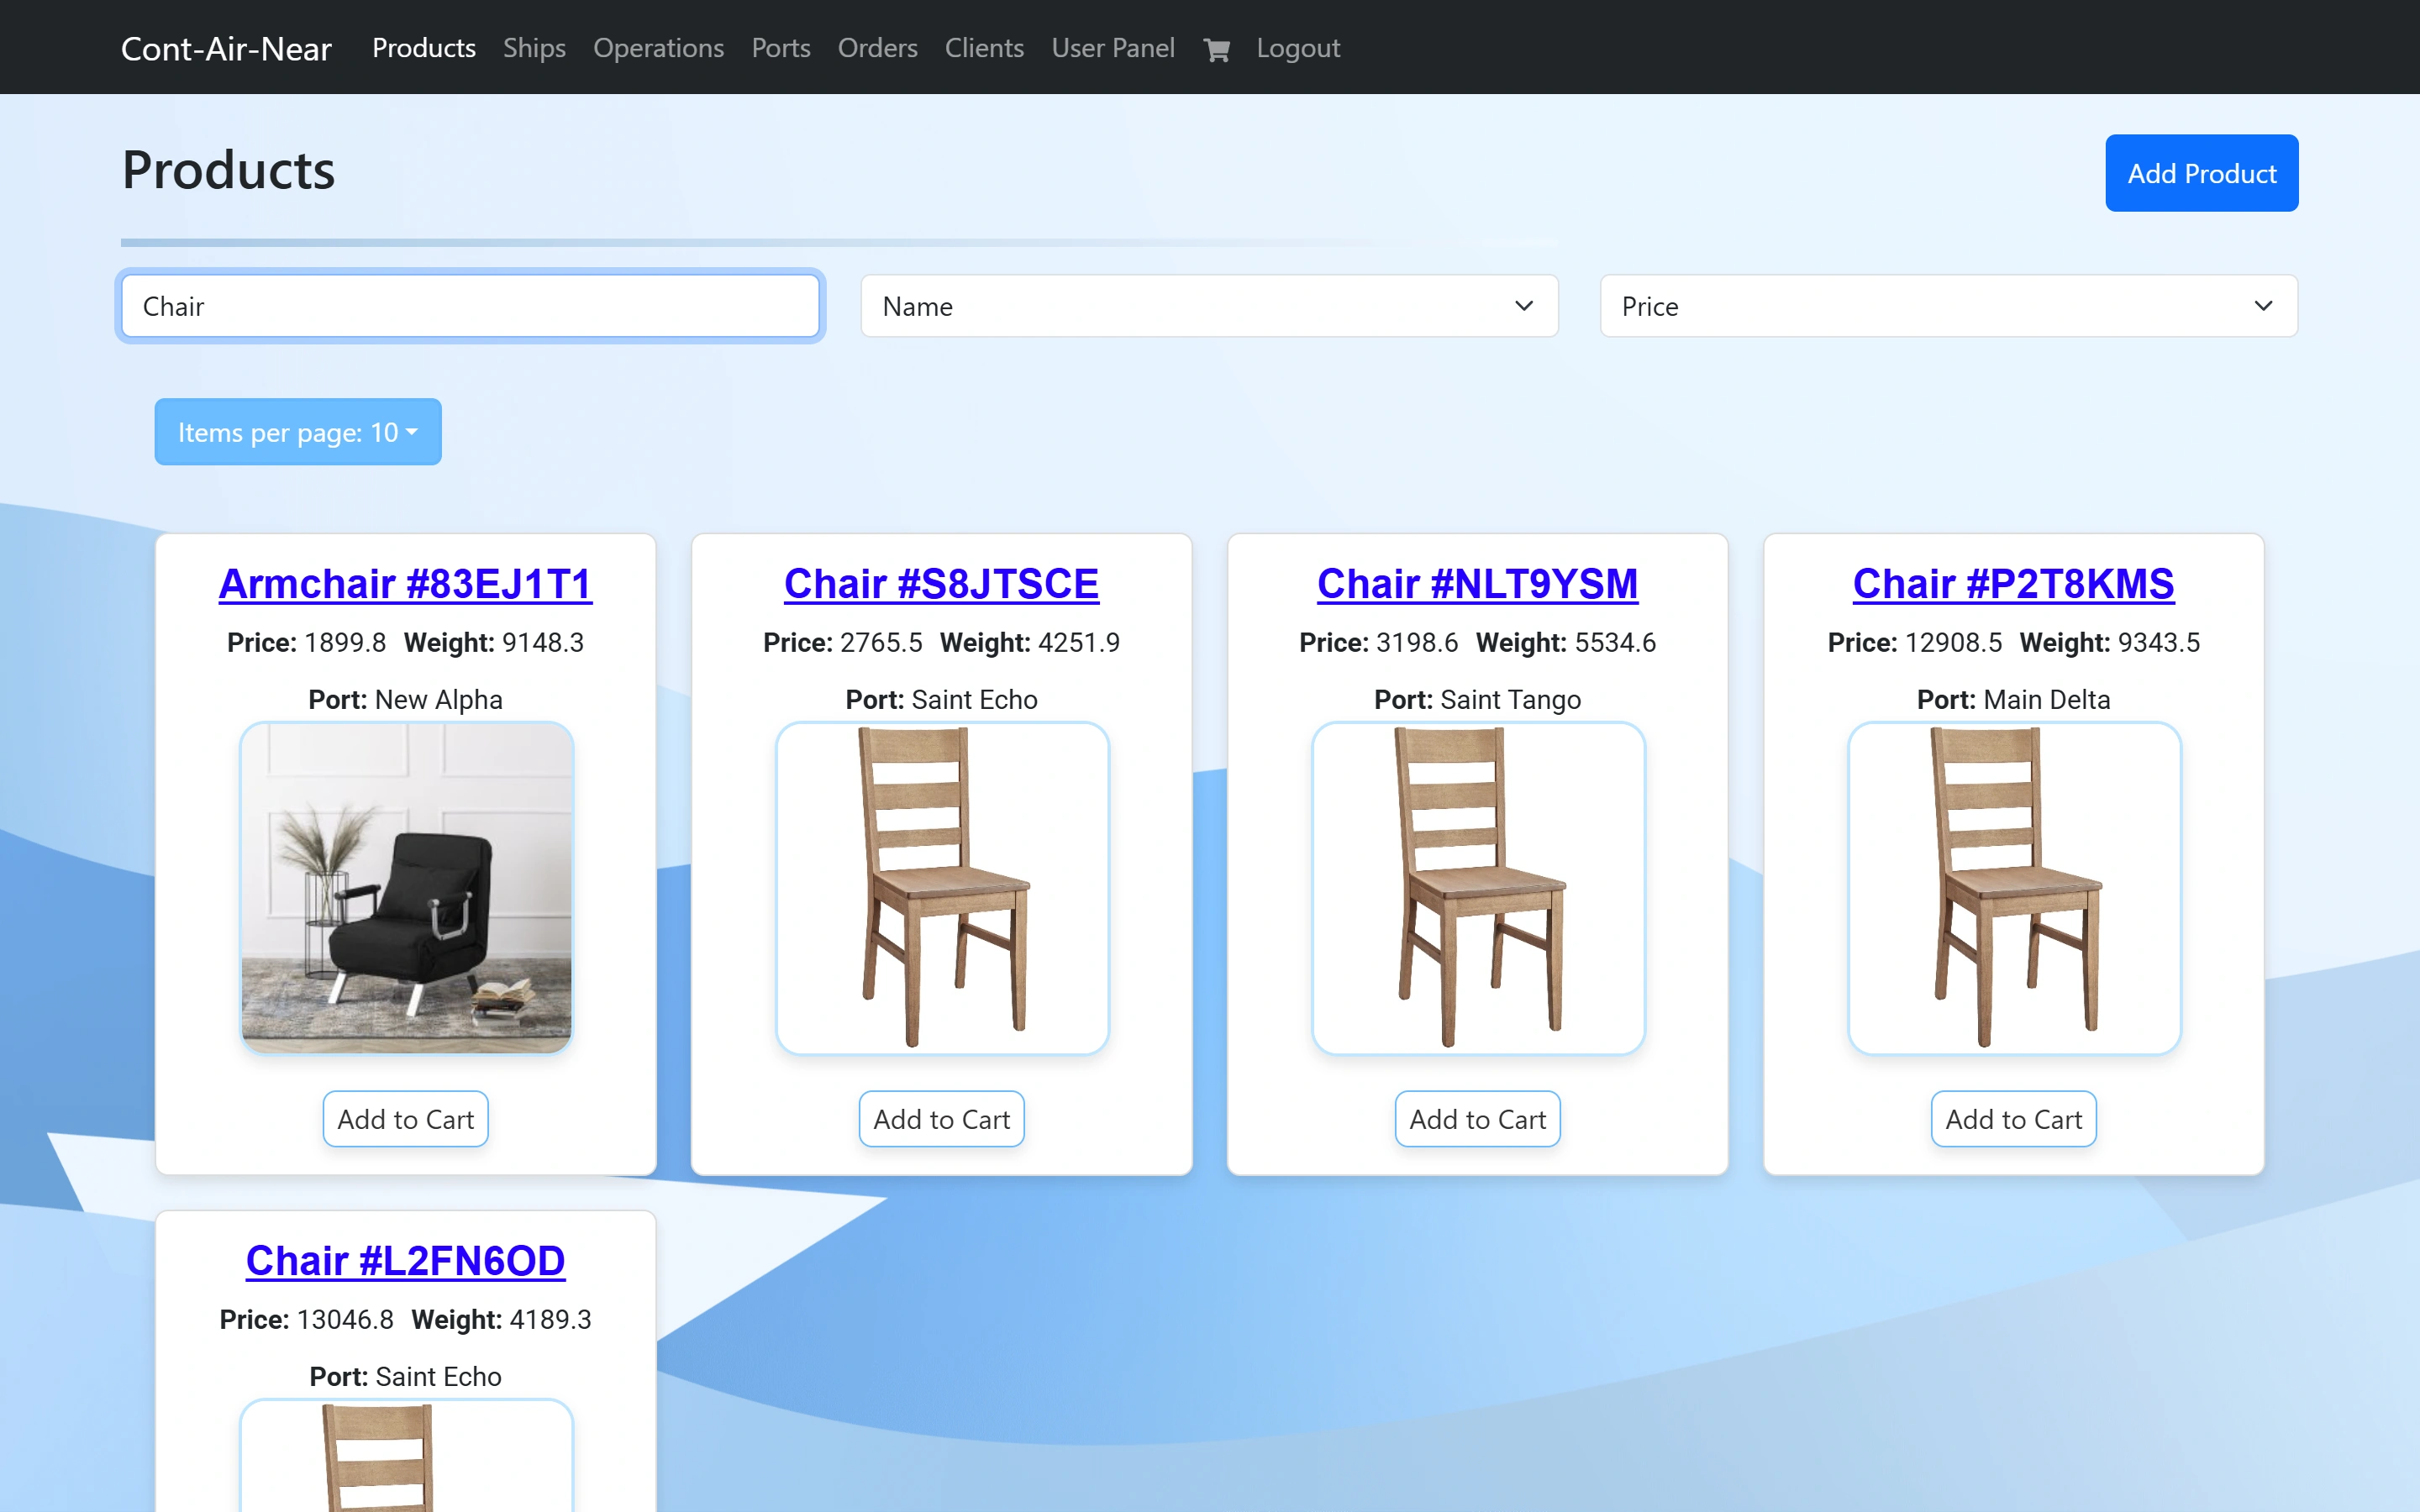Click the Add Product button

pos(2201,173)
